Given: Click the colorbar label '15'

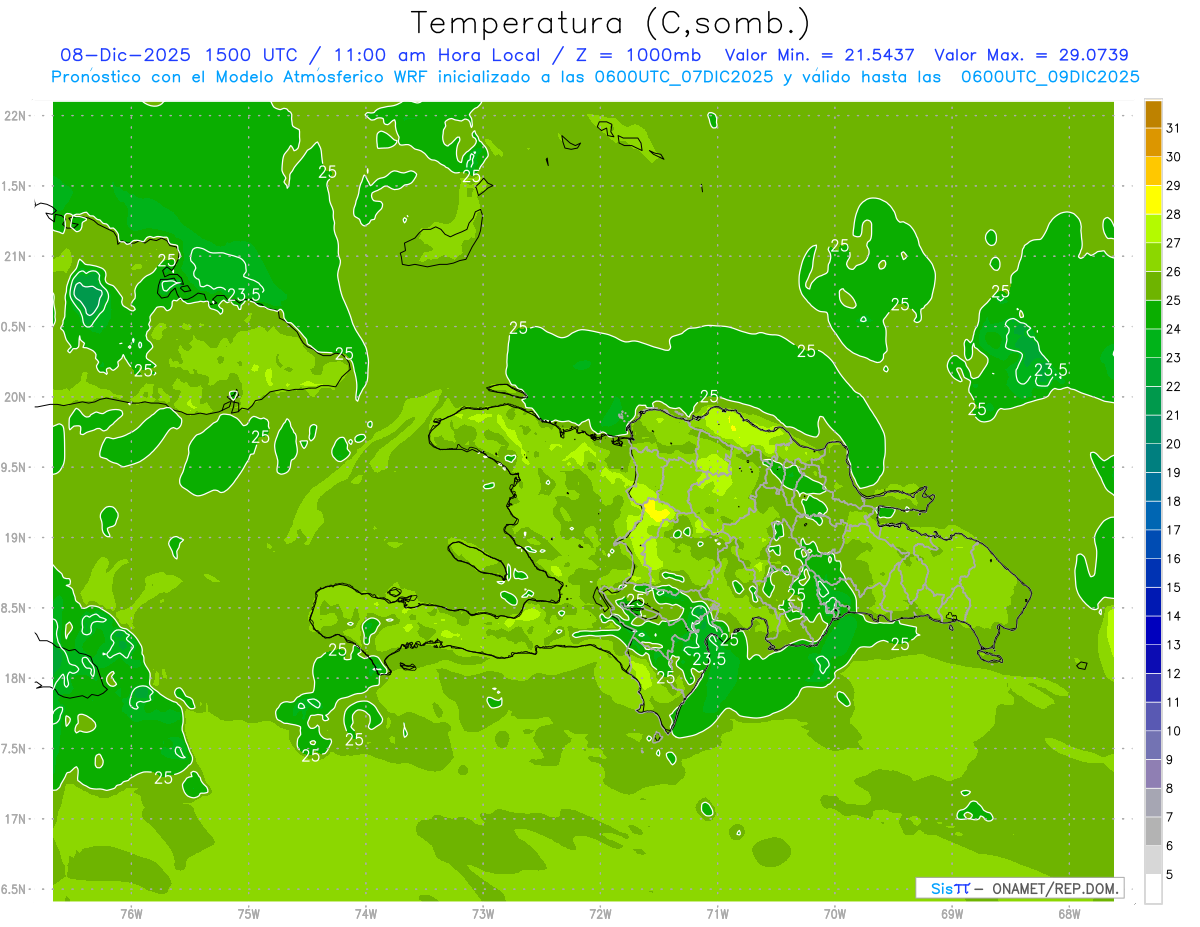Looking at the screenshot, I should coord(1173,587).
